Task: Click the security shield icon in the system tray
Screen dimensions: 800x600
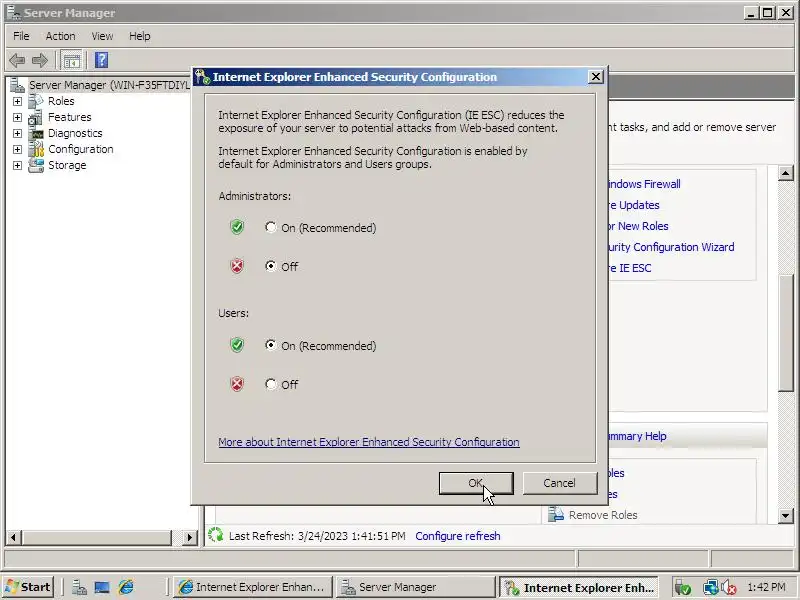Action: tap(682, 588)
